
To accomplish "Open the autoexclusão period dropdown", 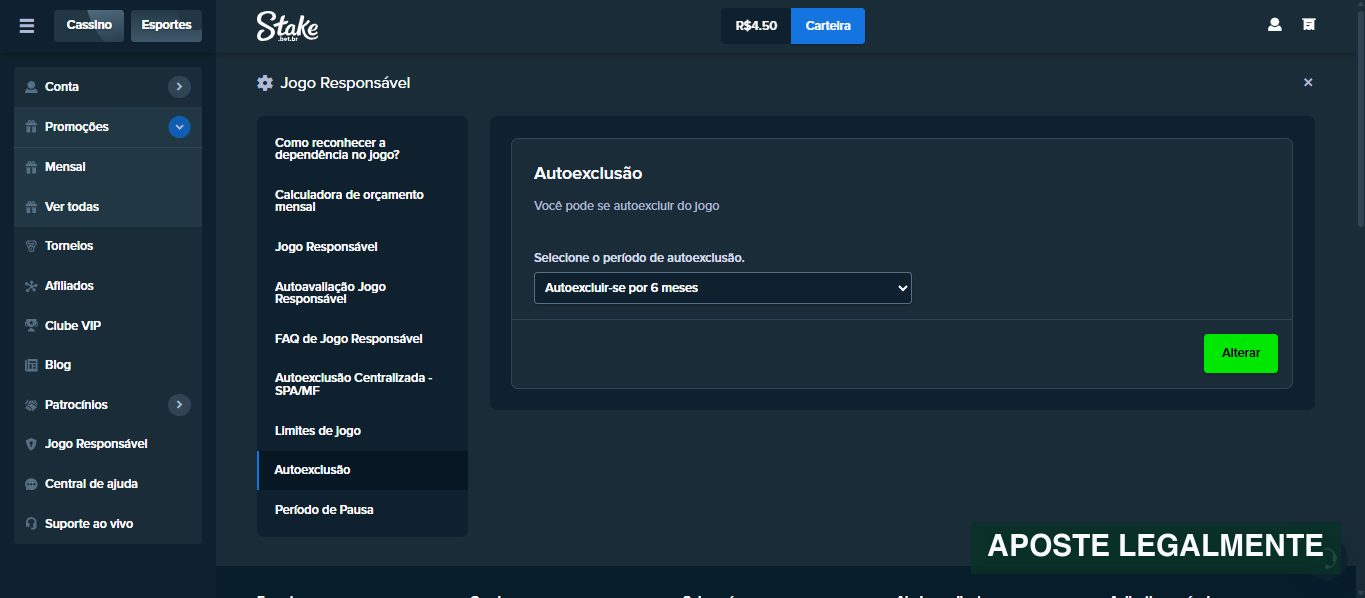I will (722, 288).
